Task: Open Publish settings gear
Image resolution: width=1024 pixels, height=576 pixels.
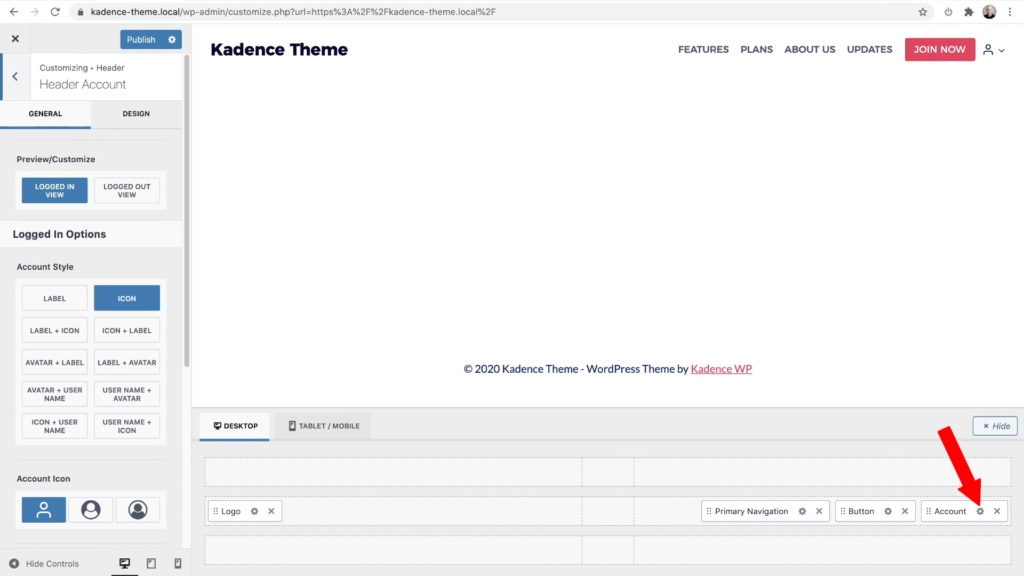Action: pos(172,39)
